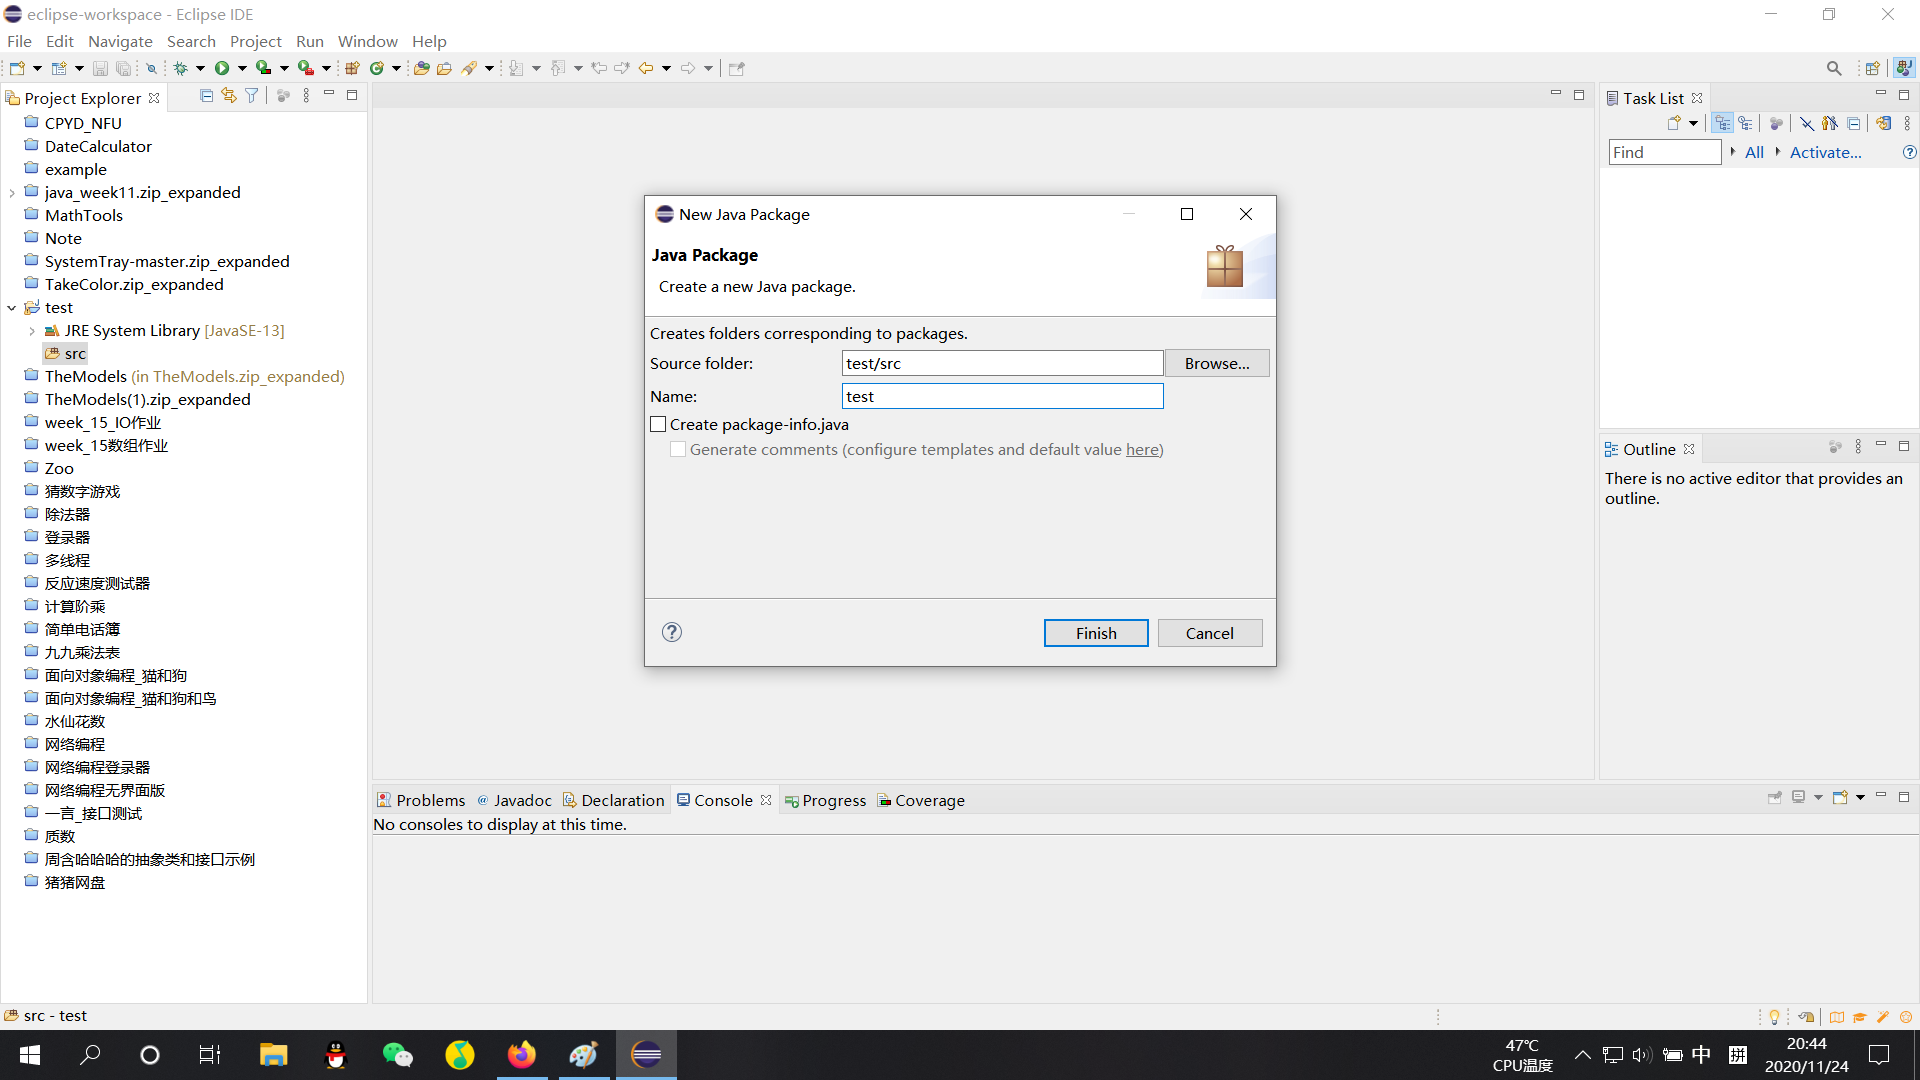
Task: Launch the Debug tool from the toolbar
Action: [183, 67]
